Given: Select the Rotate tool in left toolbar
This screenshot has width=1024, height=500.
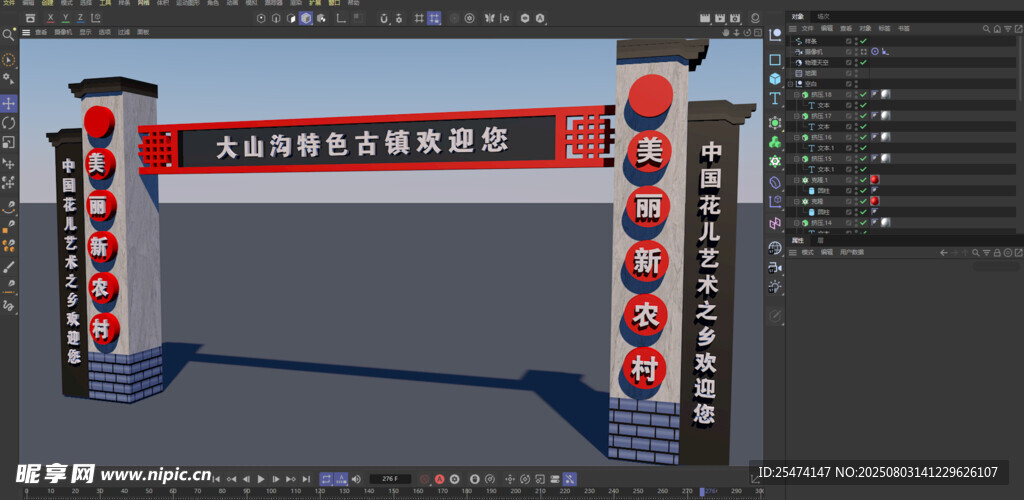Looking at the screenshot, I should click(9, 122).
